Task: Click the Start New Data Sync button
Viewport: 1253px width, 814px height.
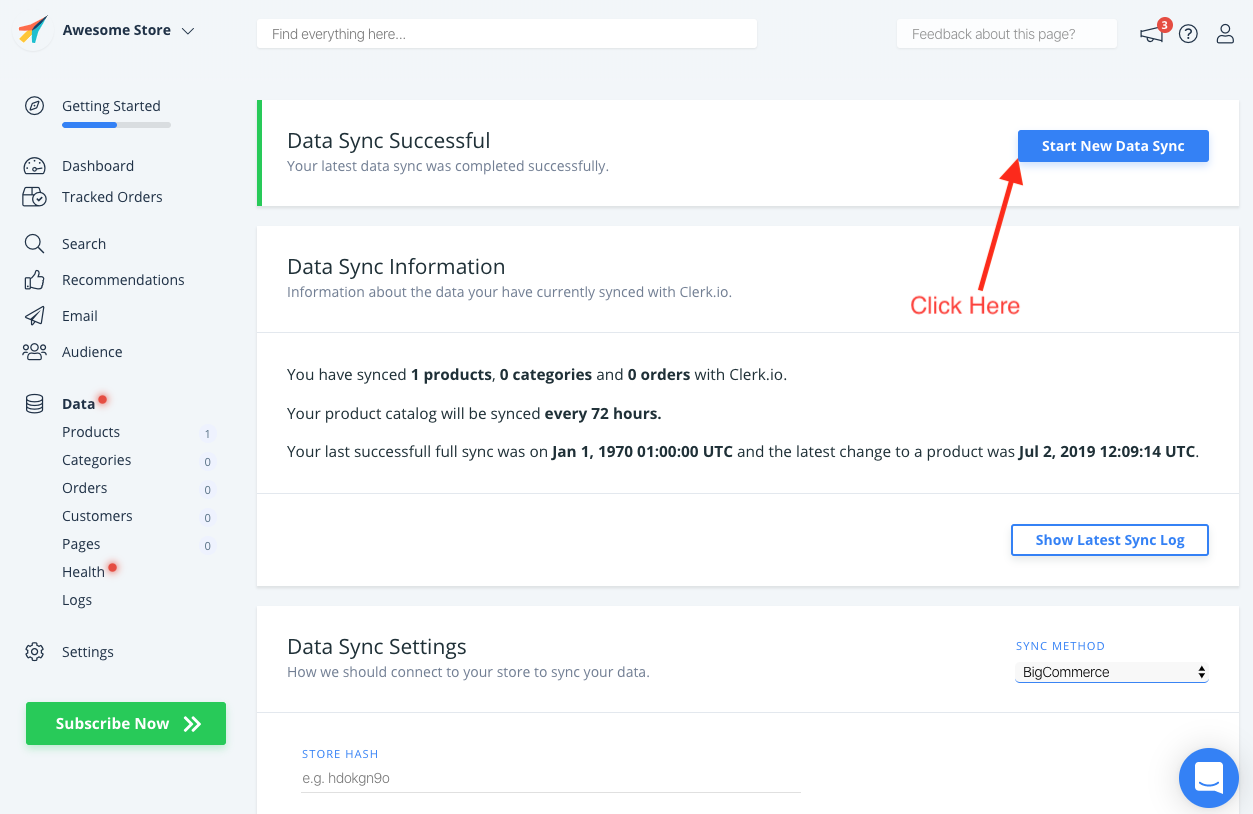Action: (x=1113, y=146)
